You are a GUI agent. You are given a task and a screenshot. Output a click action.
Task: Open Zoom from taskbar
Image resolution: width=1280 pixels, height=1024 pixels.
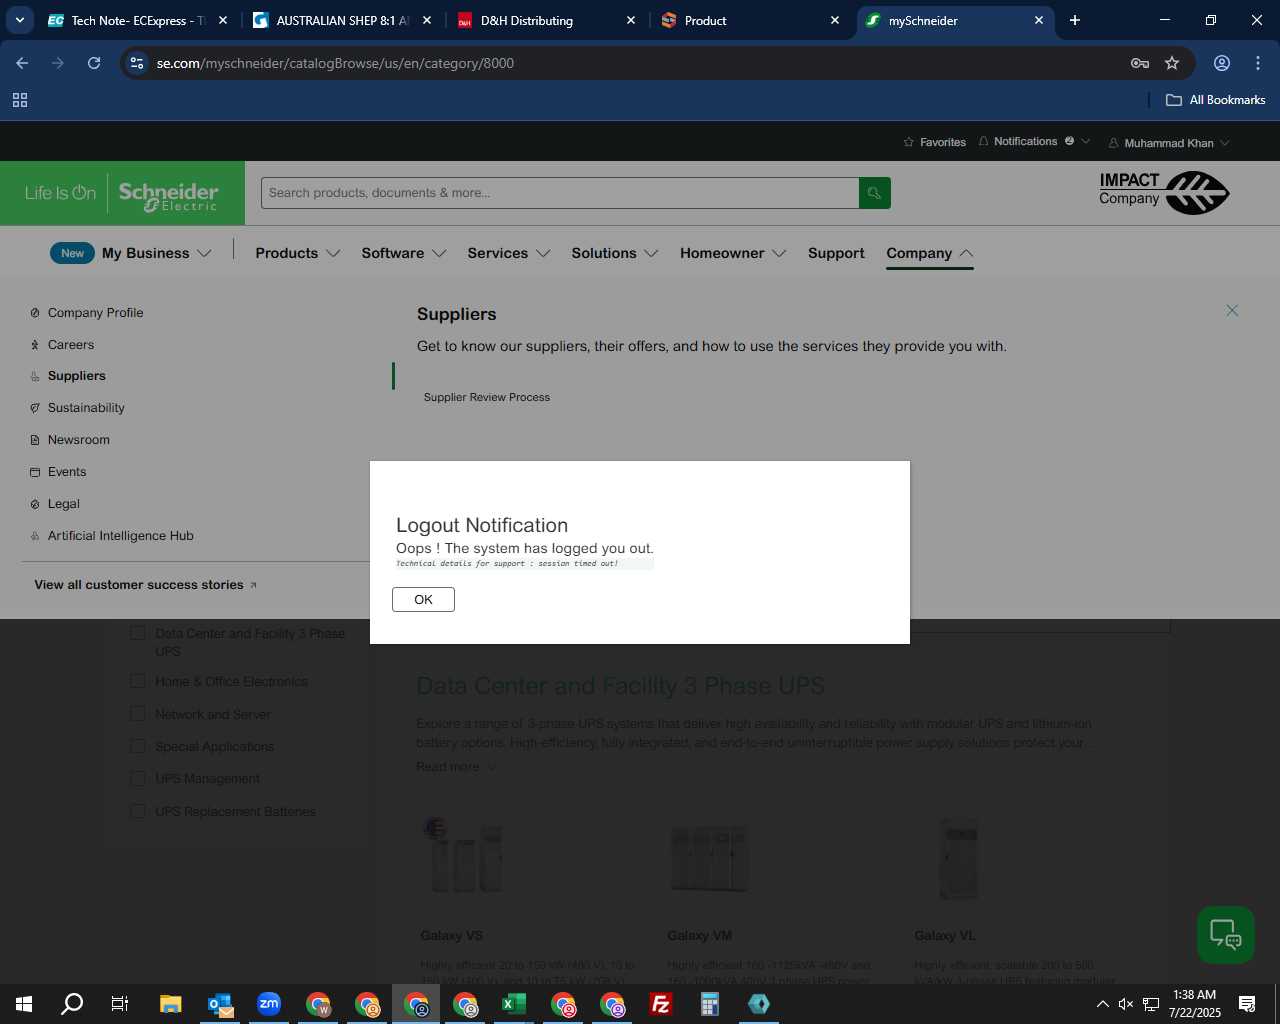[x=269, y=1004]
